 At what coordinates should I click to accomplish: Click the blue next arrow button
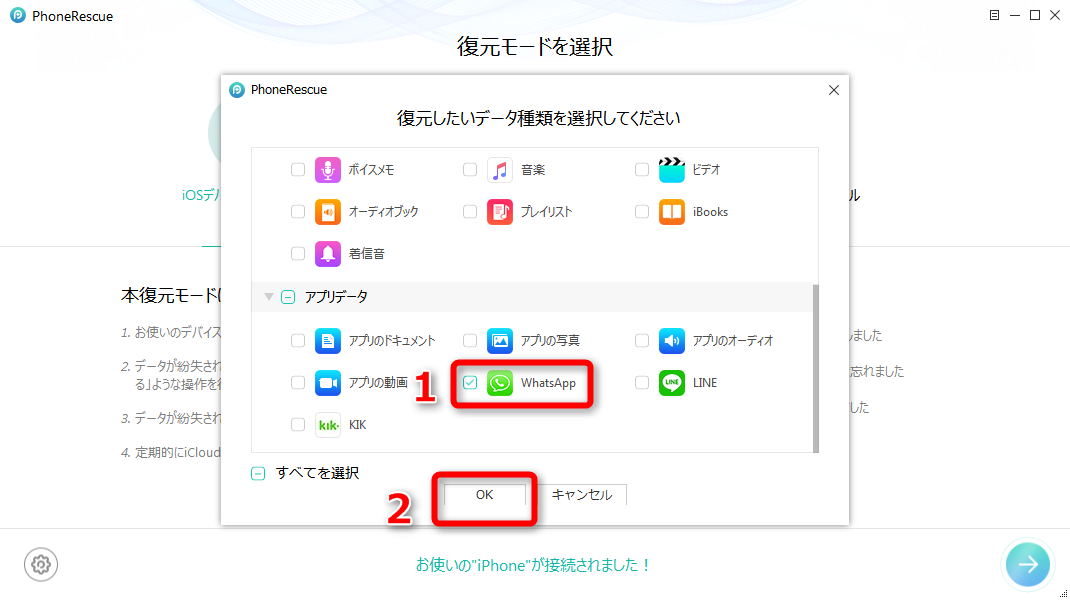click(x=1028, y=564)
